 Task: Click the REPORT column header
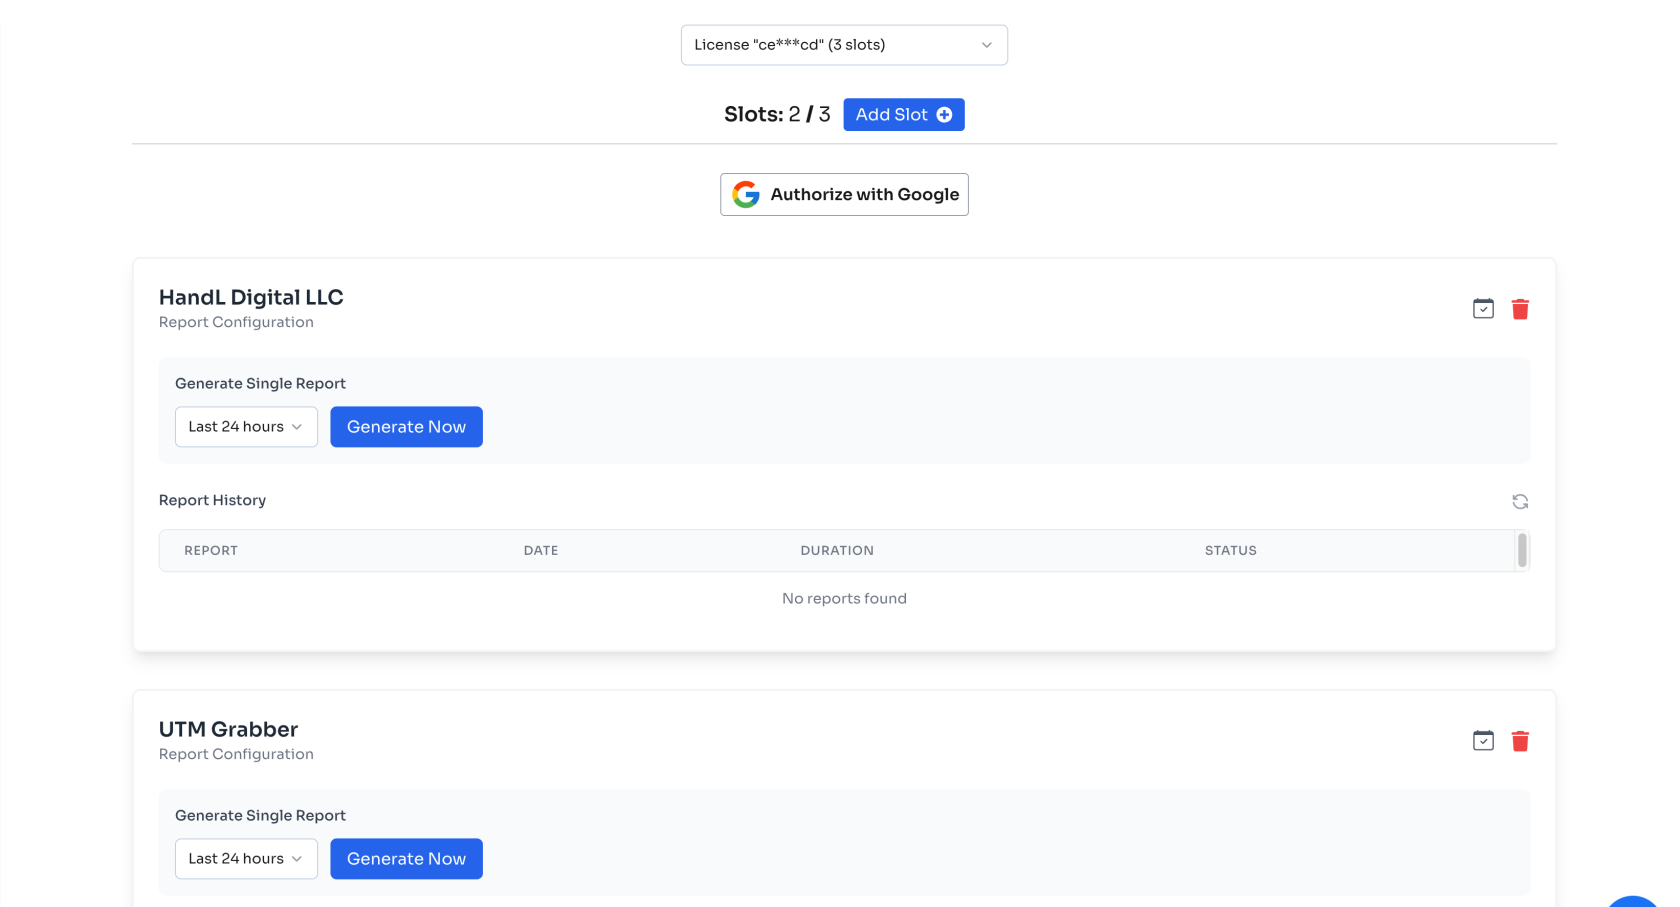click(211, 551)
